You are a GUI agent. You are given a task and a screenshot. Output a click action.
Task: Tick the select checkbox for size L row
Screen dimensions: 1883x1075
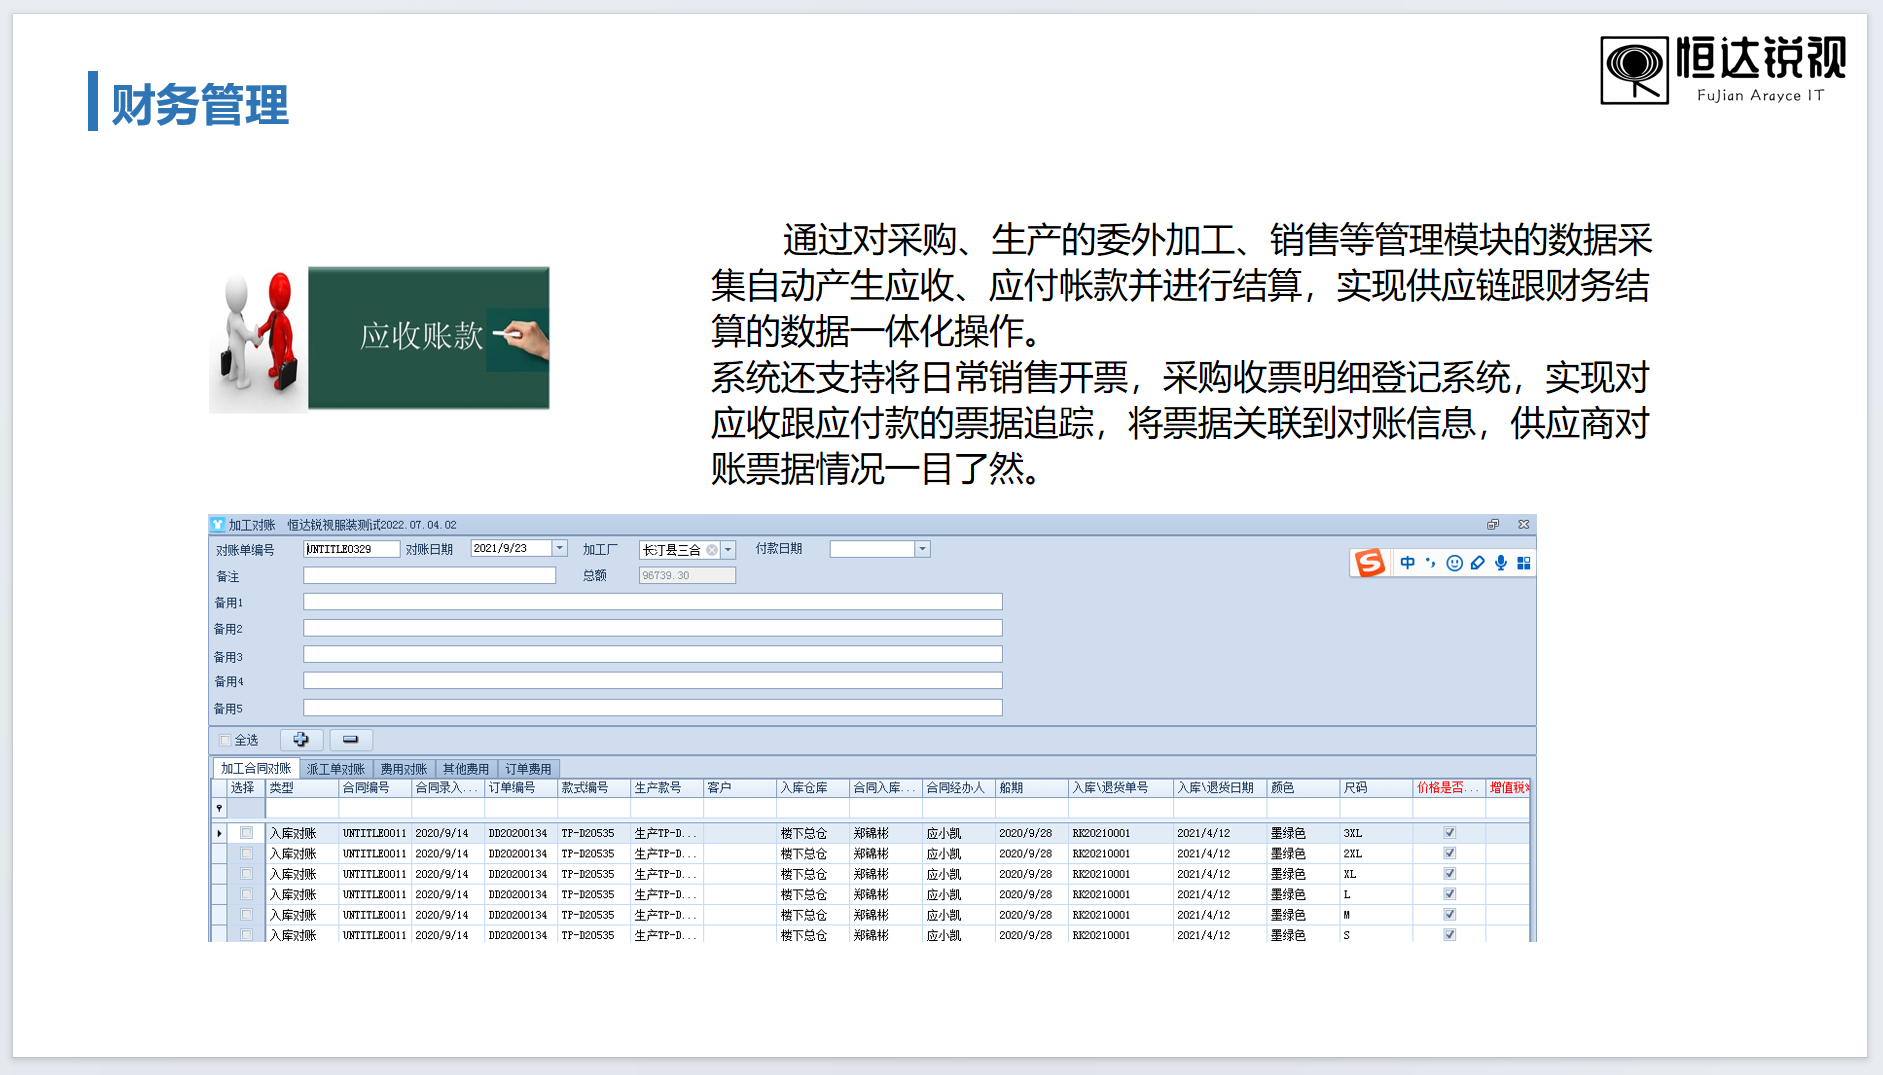246,894
